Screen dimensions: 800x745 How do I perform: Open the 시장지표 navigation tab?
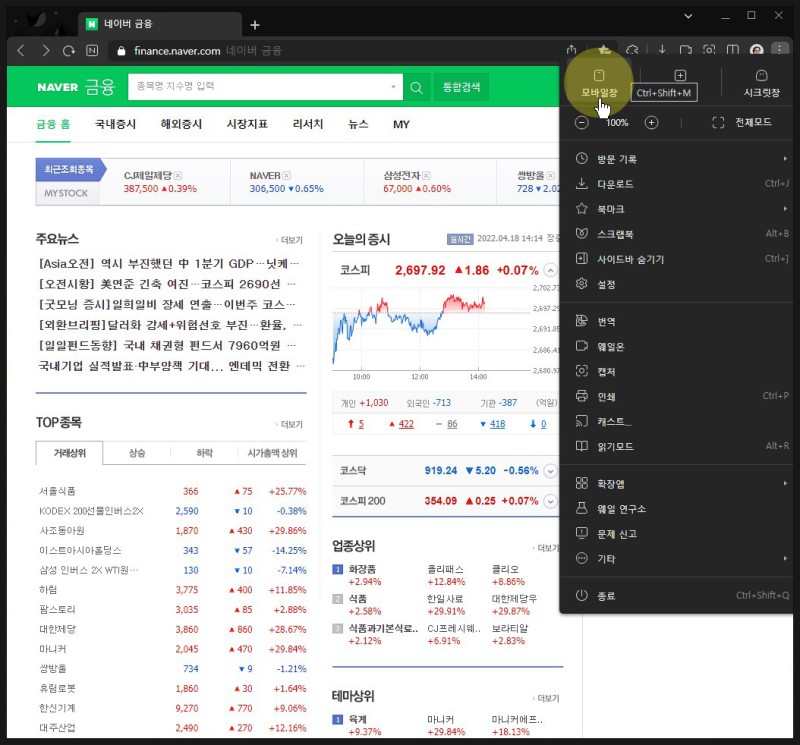(x=247, y=124)
